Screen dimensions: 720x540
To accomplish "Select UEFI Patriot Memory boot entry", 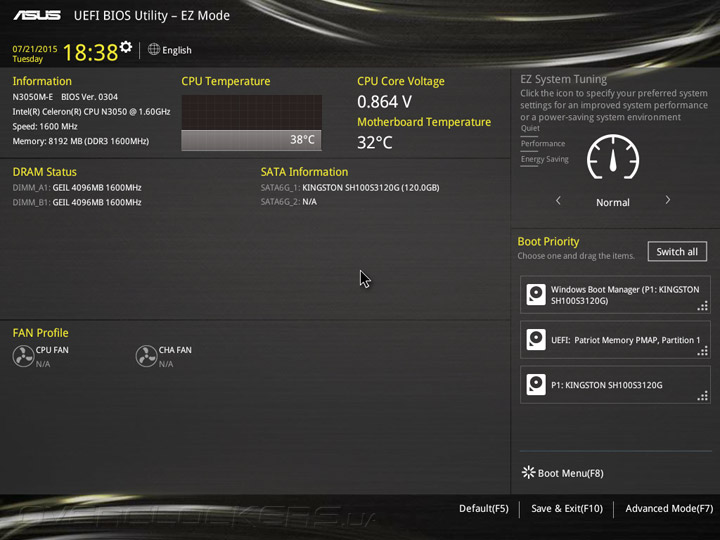I will [x=615, y=340].
